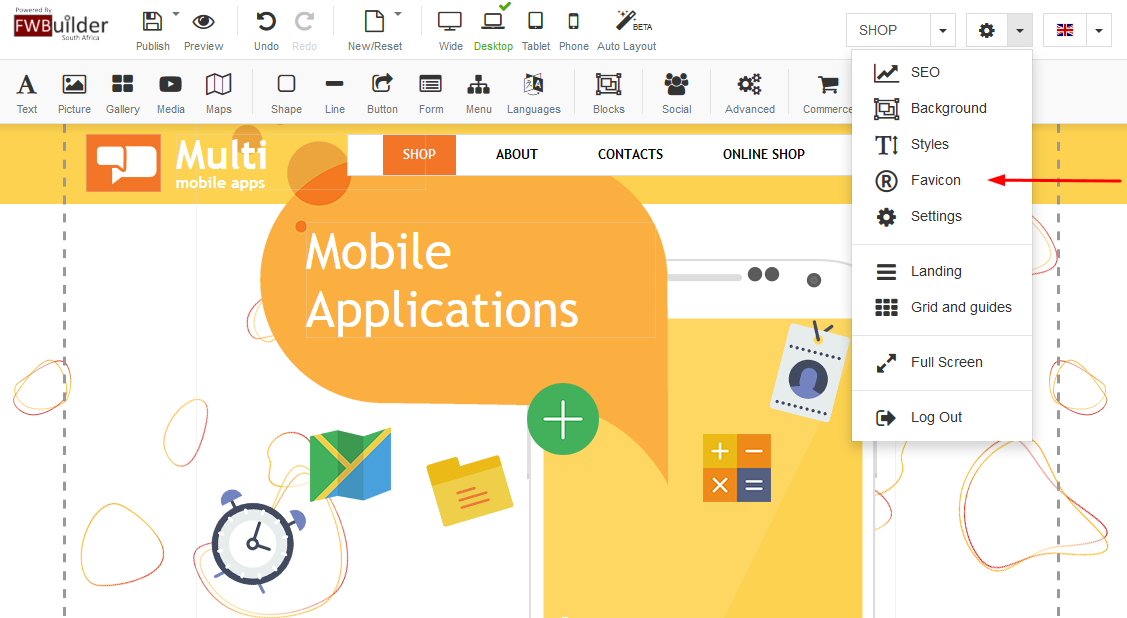
Task: Click the FWBuilder logo
Action: coord(60,25)
